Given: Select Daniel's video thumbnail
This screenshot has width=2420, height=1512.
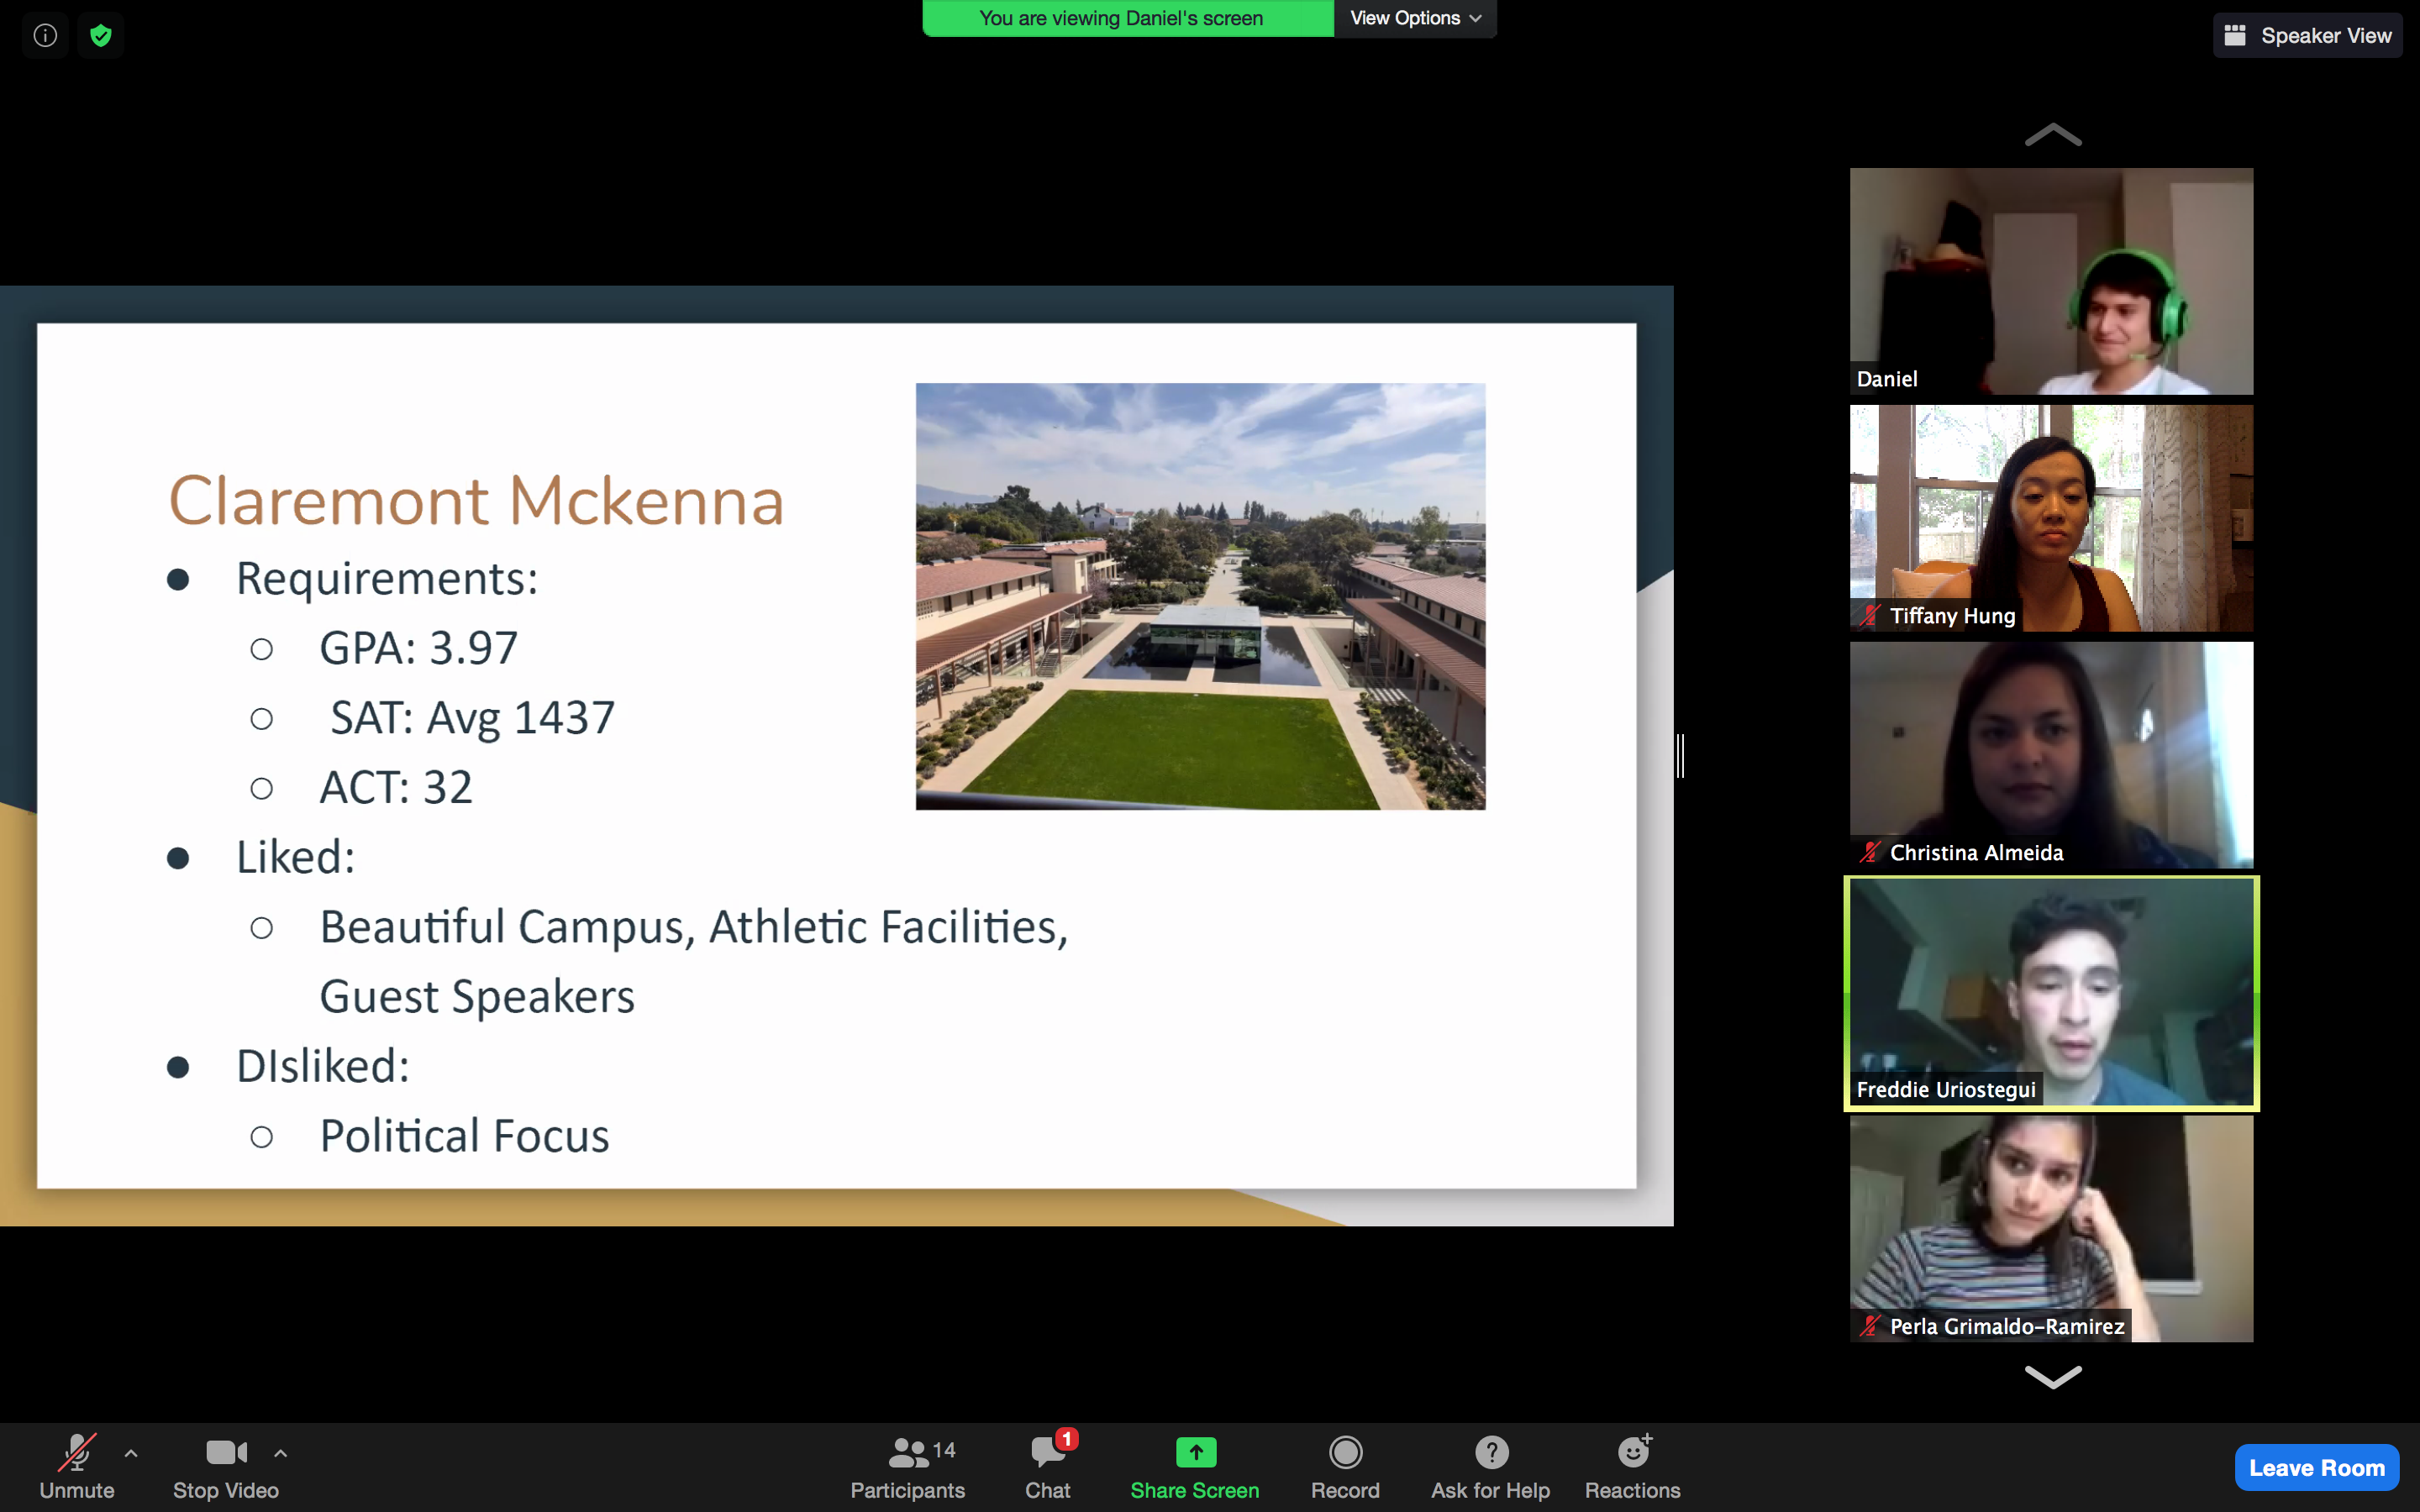Looking at the screenshot, I should tap(2051, 281).
